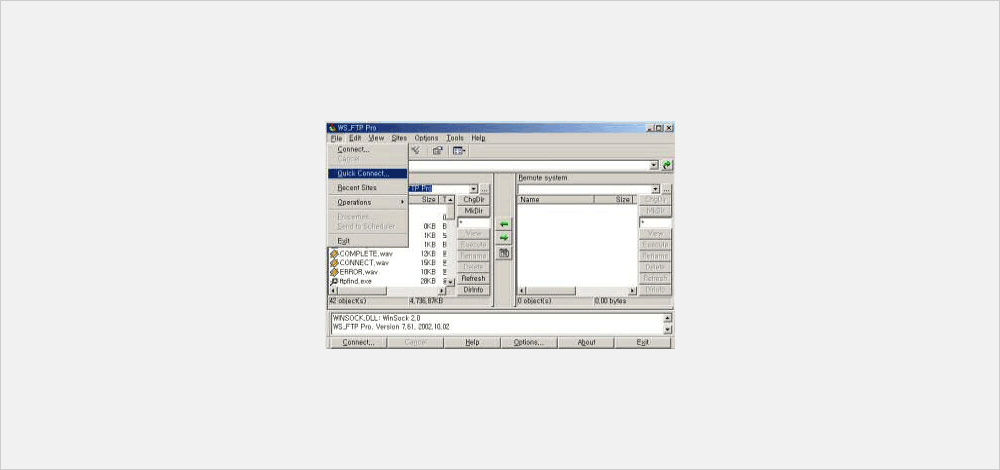Click the 'Remote system' pane label
1000x470 pixels.
point(543,178)
